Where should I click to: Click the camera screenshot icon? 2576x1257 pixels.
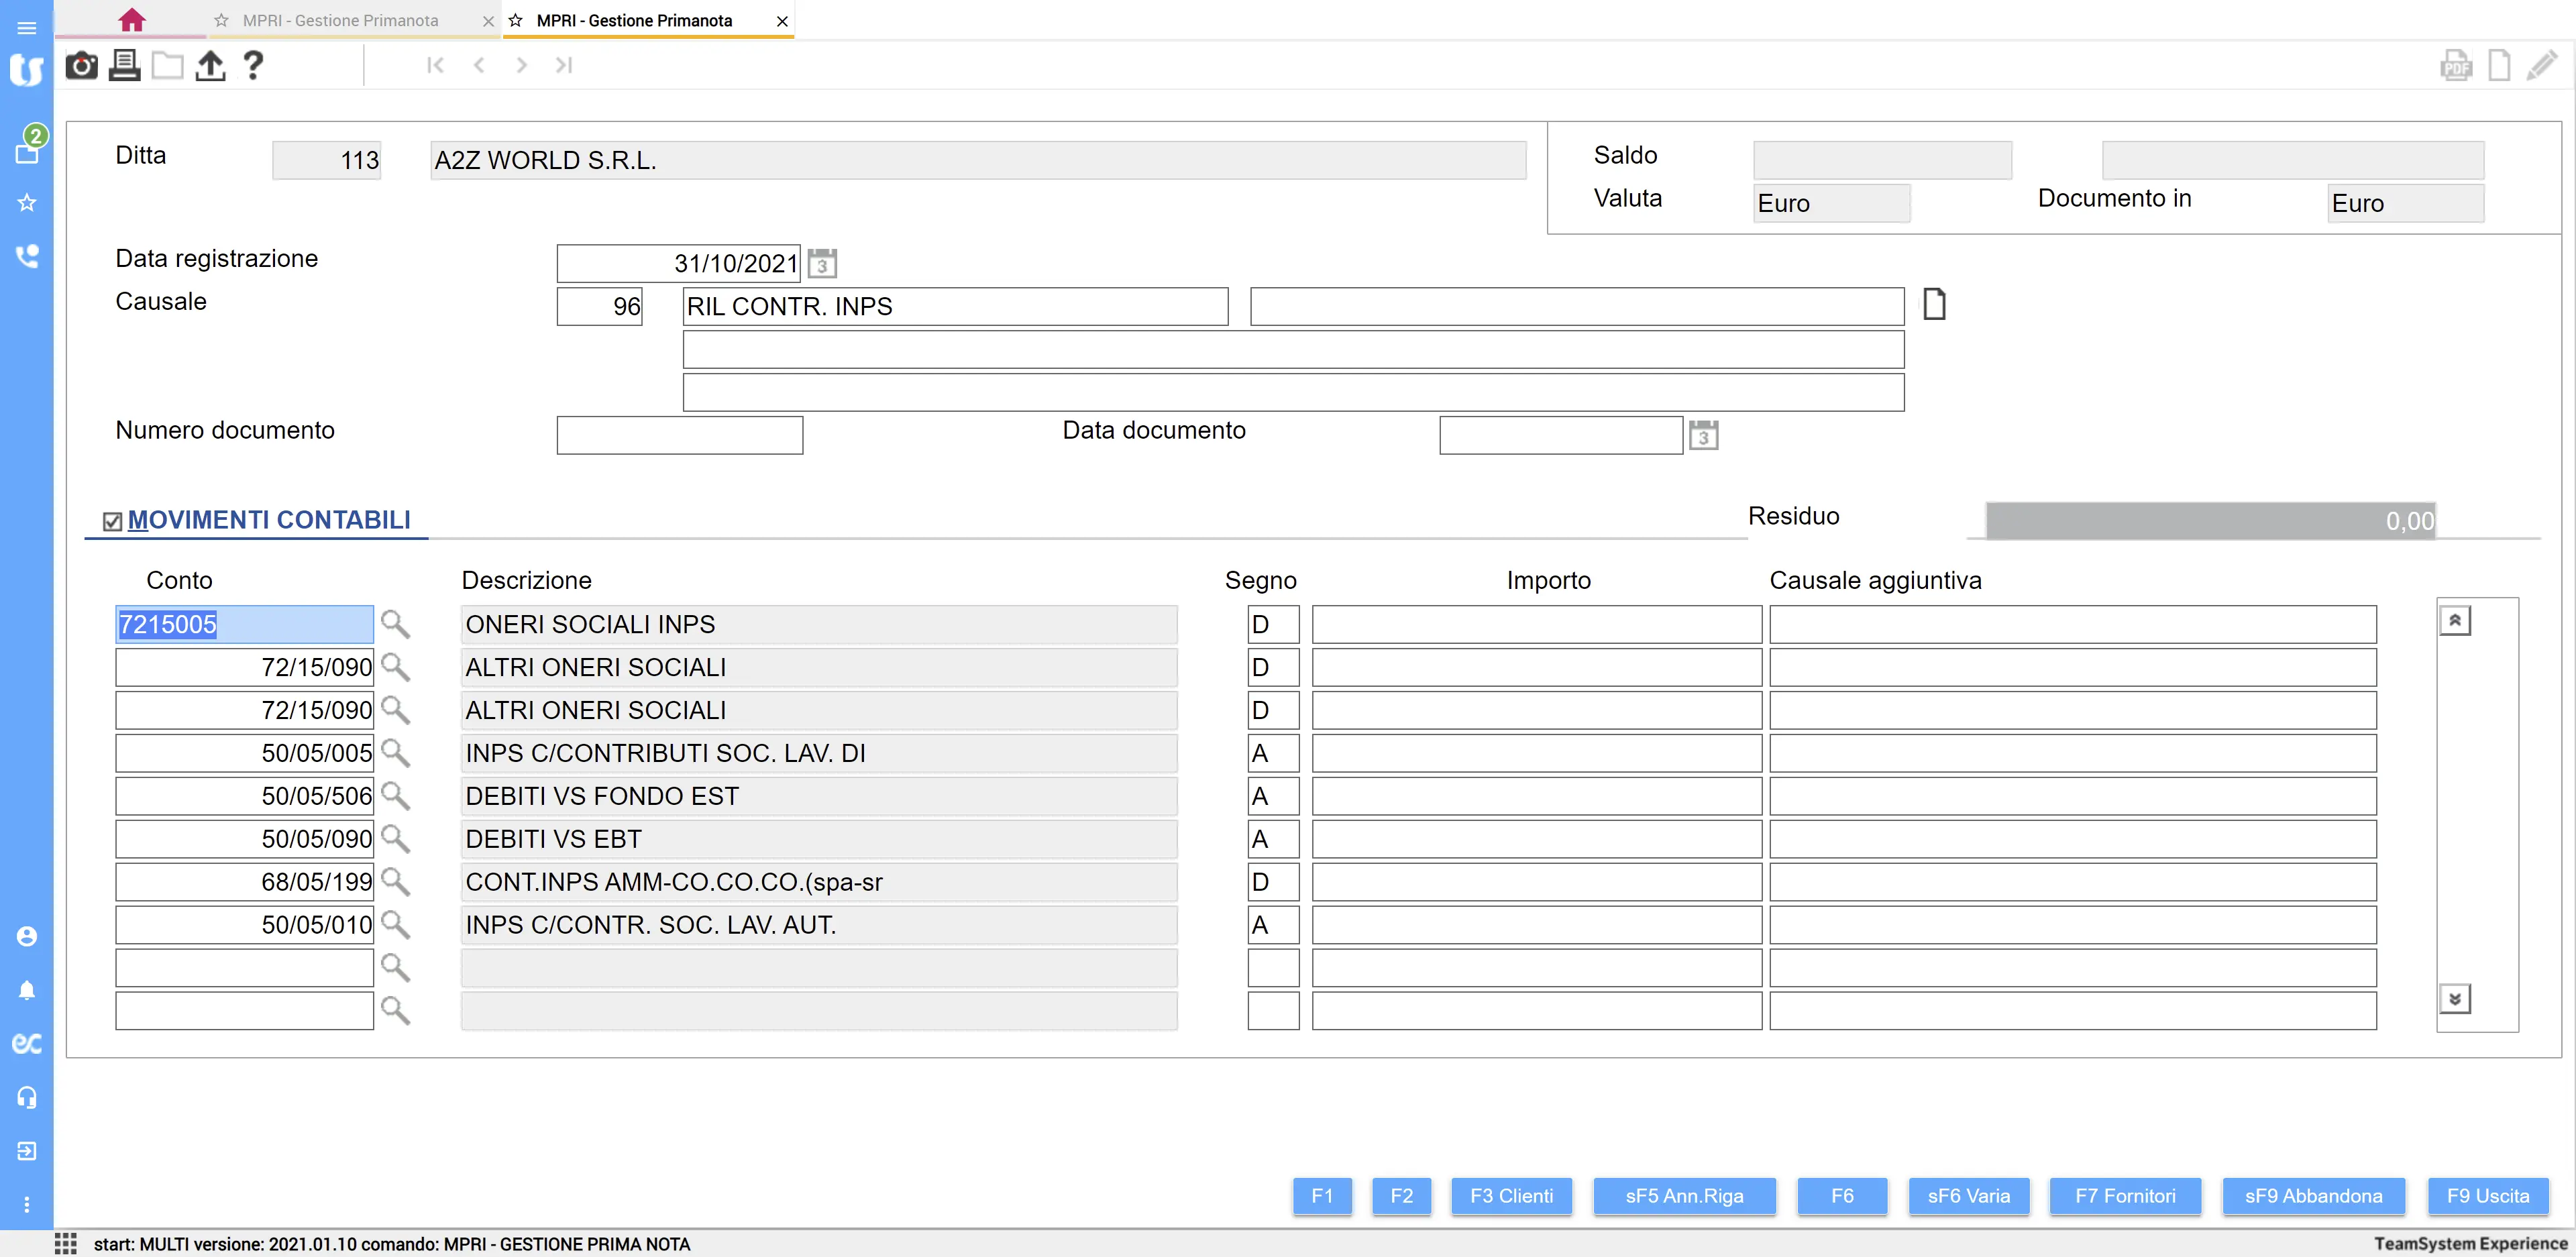click(81, 66)
